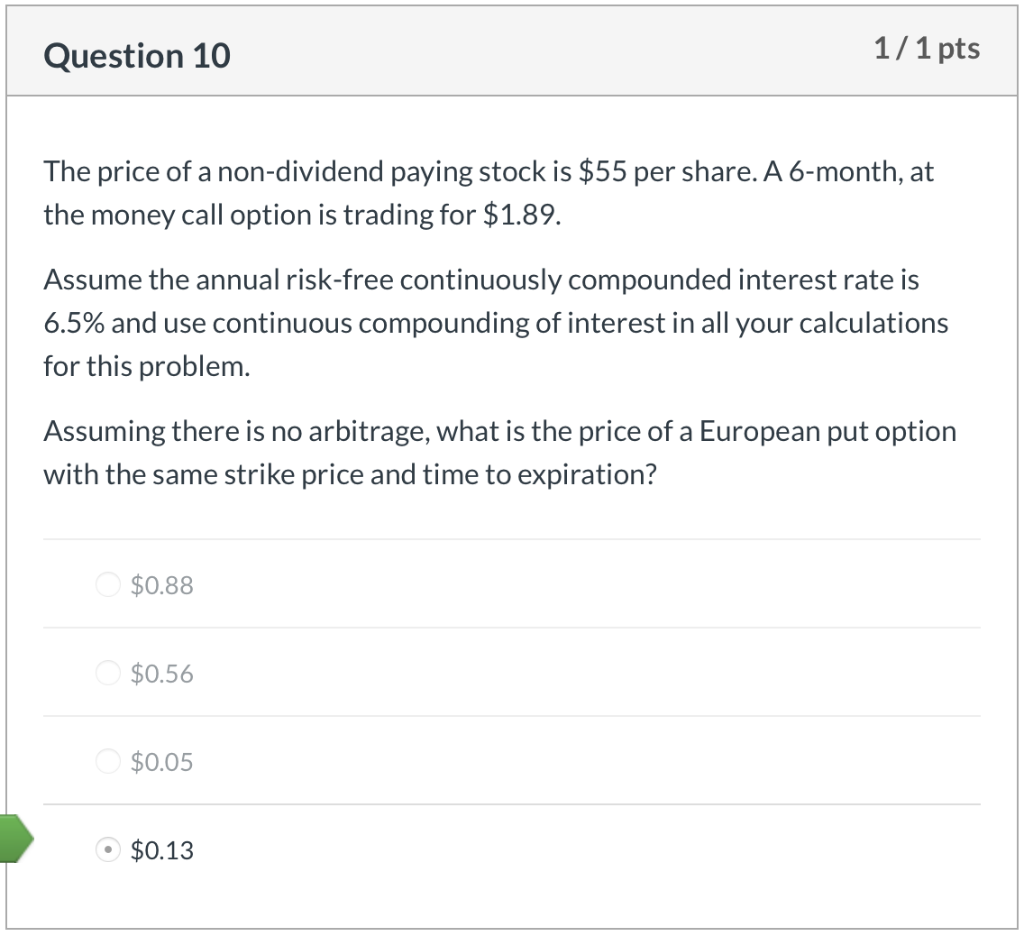Click the filled radio beside $0.13
This screenshot has height=936, width=1024.
(x=107, y=850)
